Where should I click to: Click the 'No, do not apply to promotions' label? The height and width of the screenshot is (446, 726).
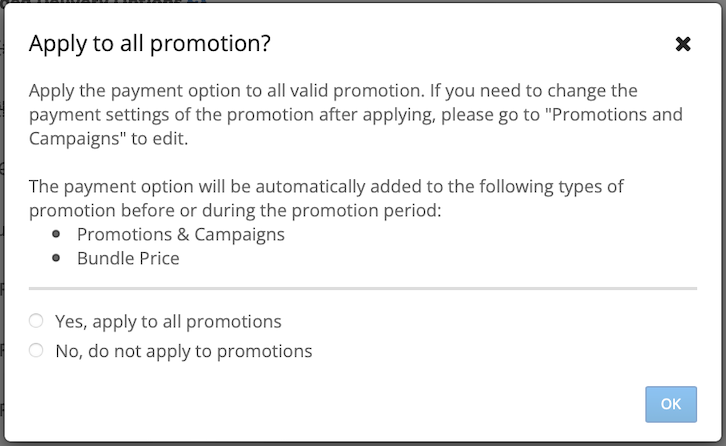point(184,351)
